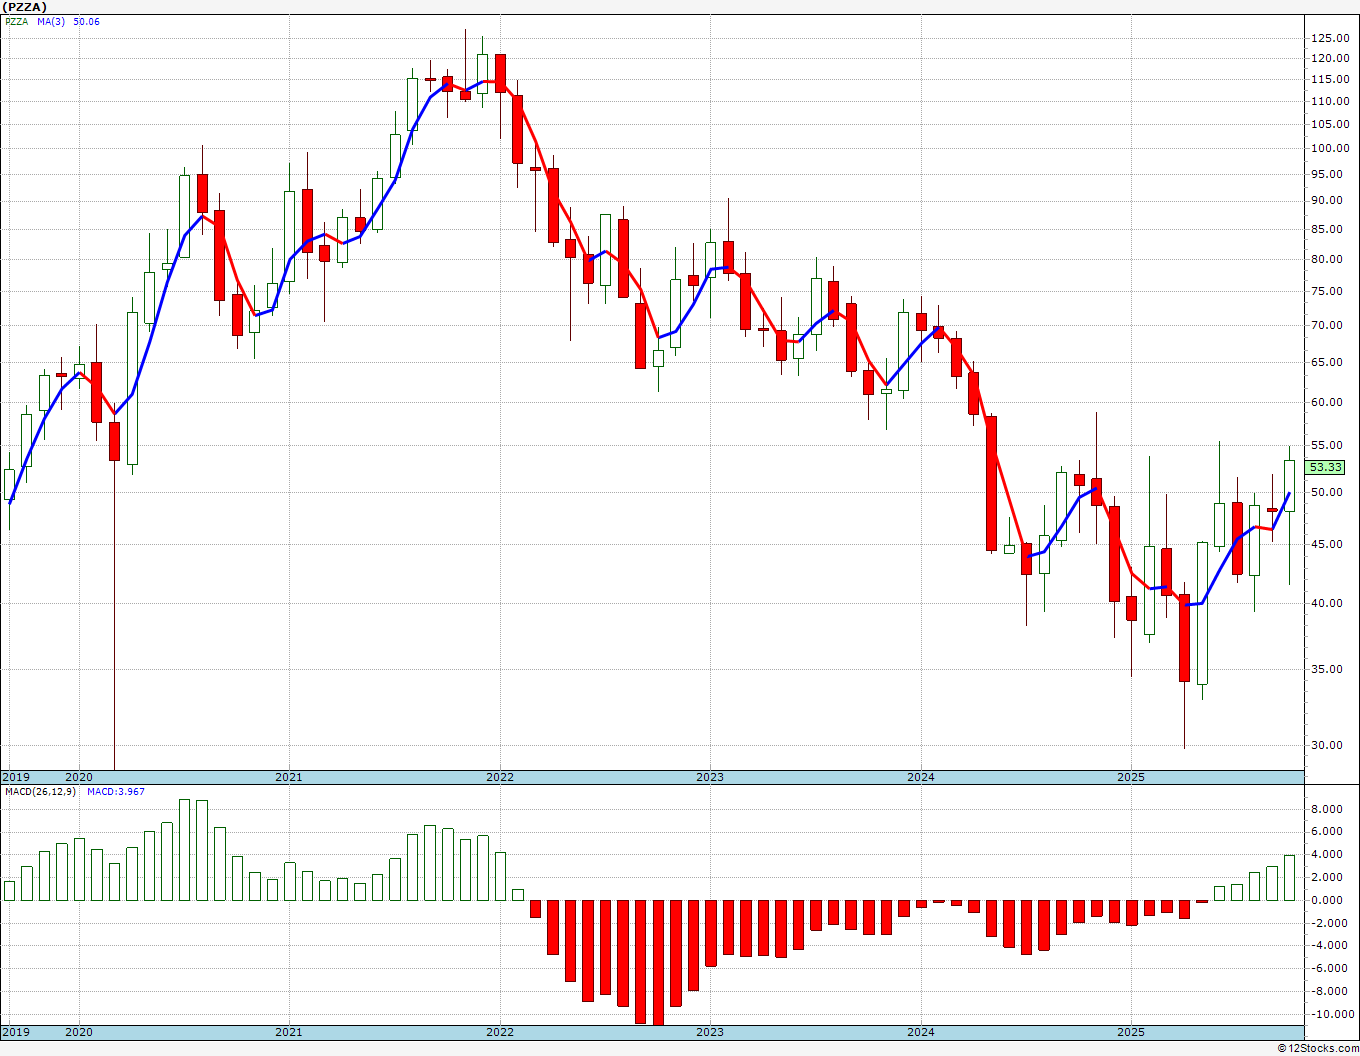This screenshot has width=1360, height=1056.
Task: Select 2020 on the MACD panel time axis
Action: [x=78, y=1032]
